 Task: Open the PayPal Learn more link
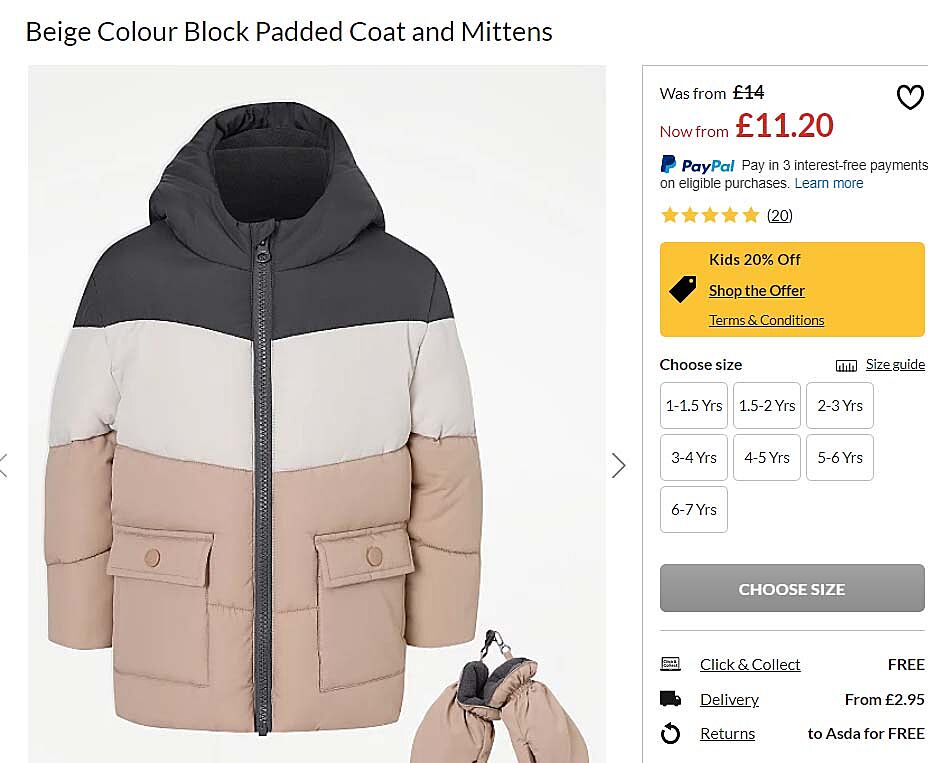(829, 184)
